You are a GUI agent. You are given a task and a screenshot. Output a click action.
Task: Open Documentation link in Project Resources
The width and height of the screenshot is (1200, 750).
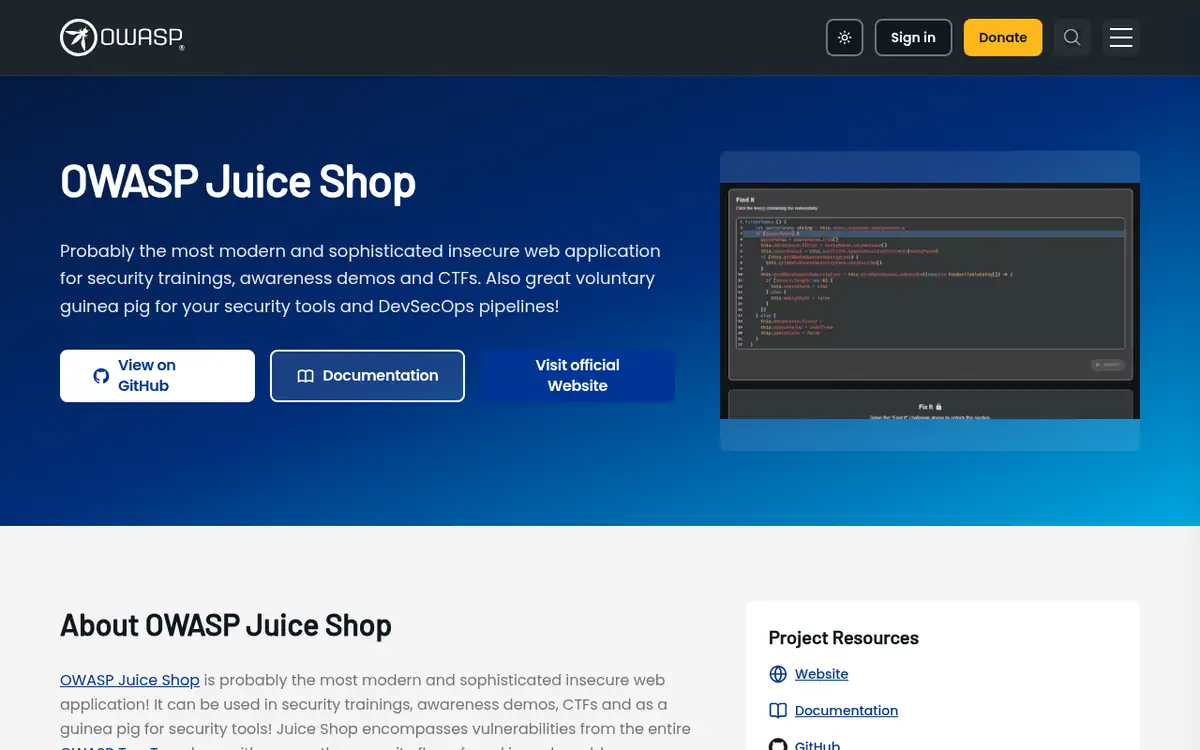pyautogui.click(x=846, y=711)
